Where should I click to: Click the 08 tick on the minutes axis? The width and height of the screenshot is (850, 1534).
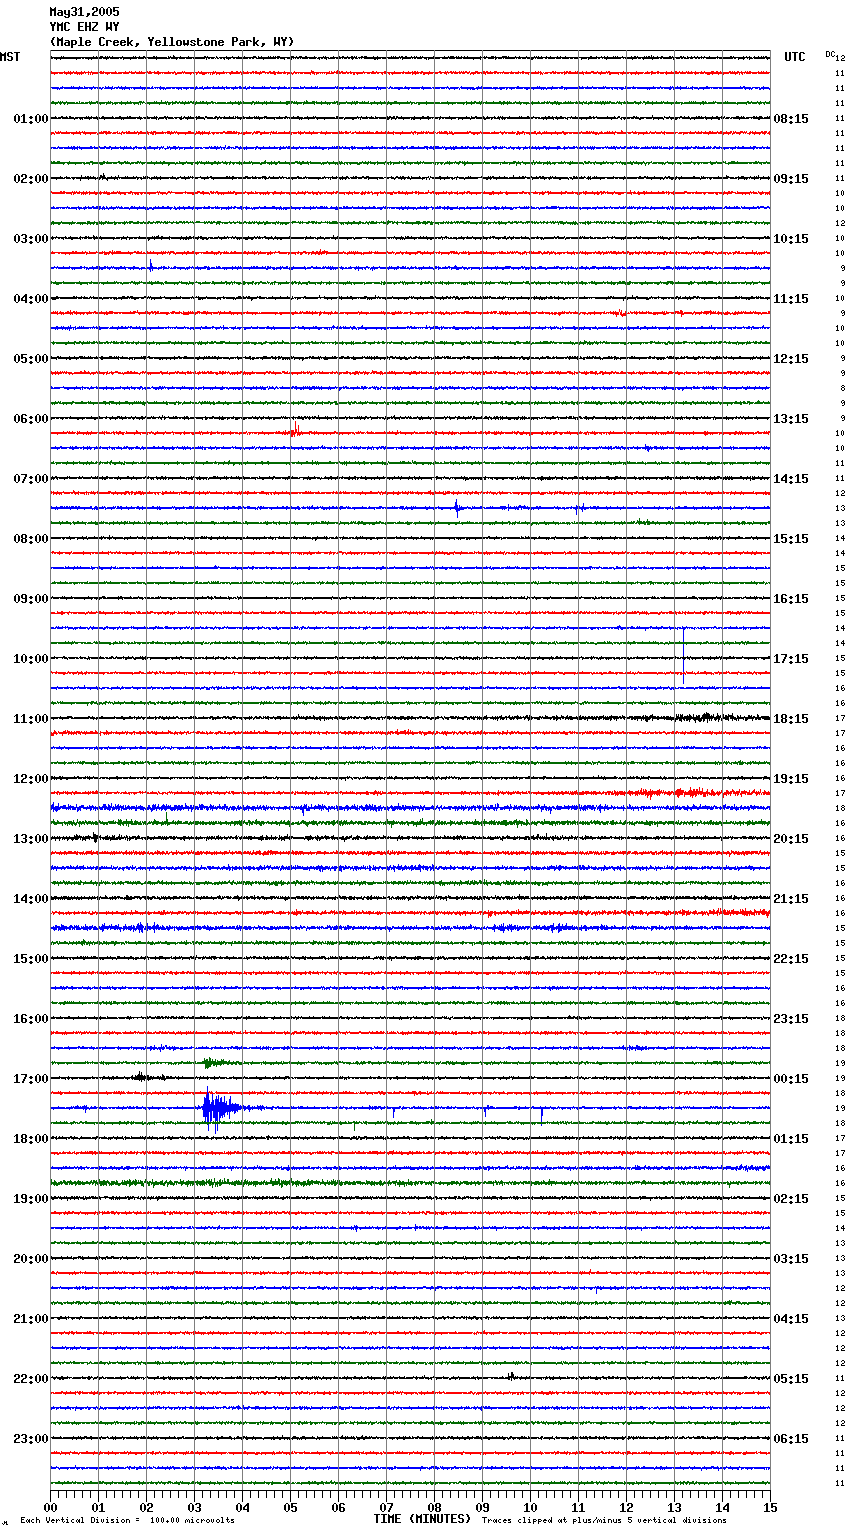pyautogui.click(x=434, y=1506)
